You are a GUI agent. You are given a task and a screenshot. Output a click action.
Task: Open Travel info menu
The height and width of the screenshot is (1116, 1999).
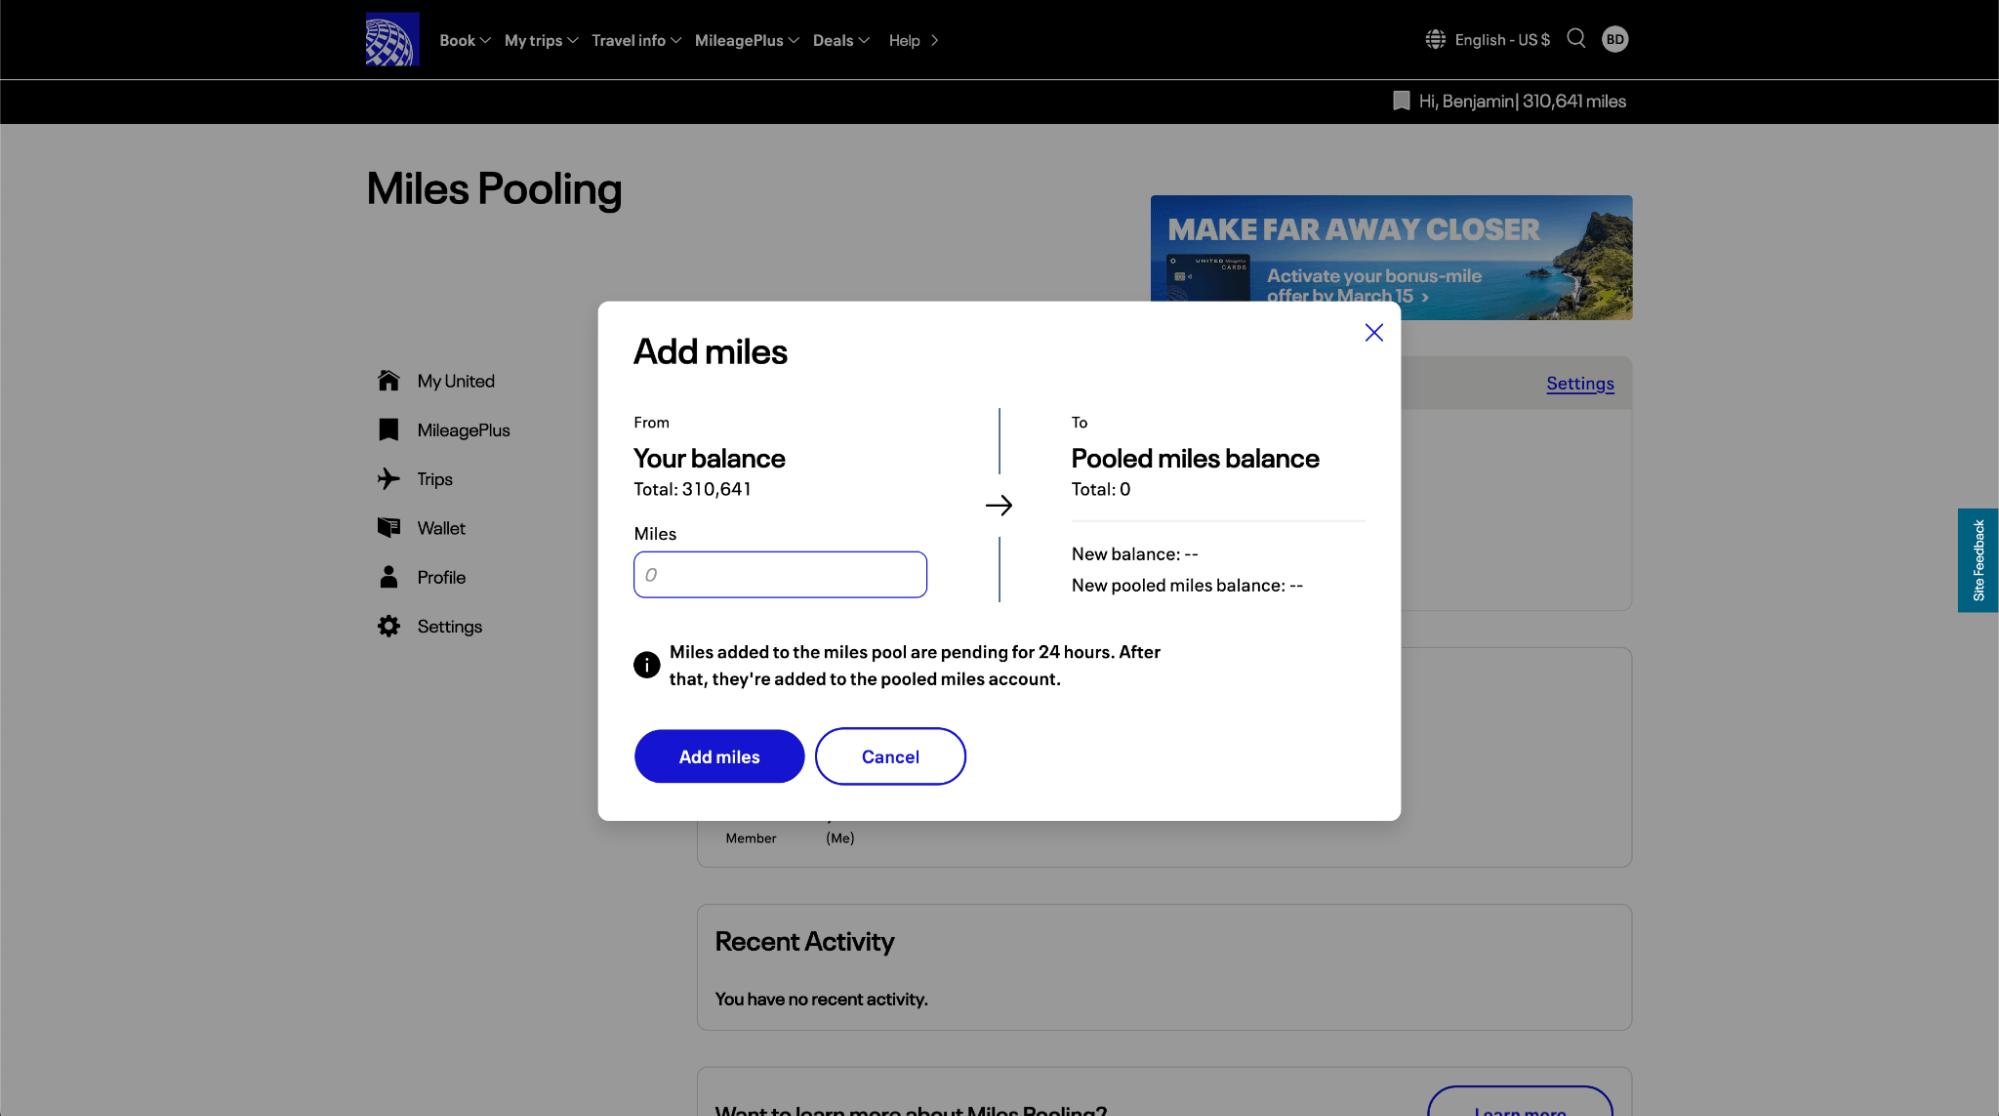(636, 40)
